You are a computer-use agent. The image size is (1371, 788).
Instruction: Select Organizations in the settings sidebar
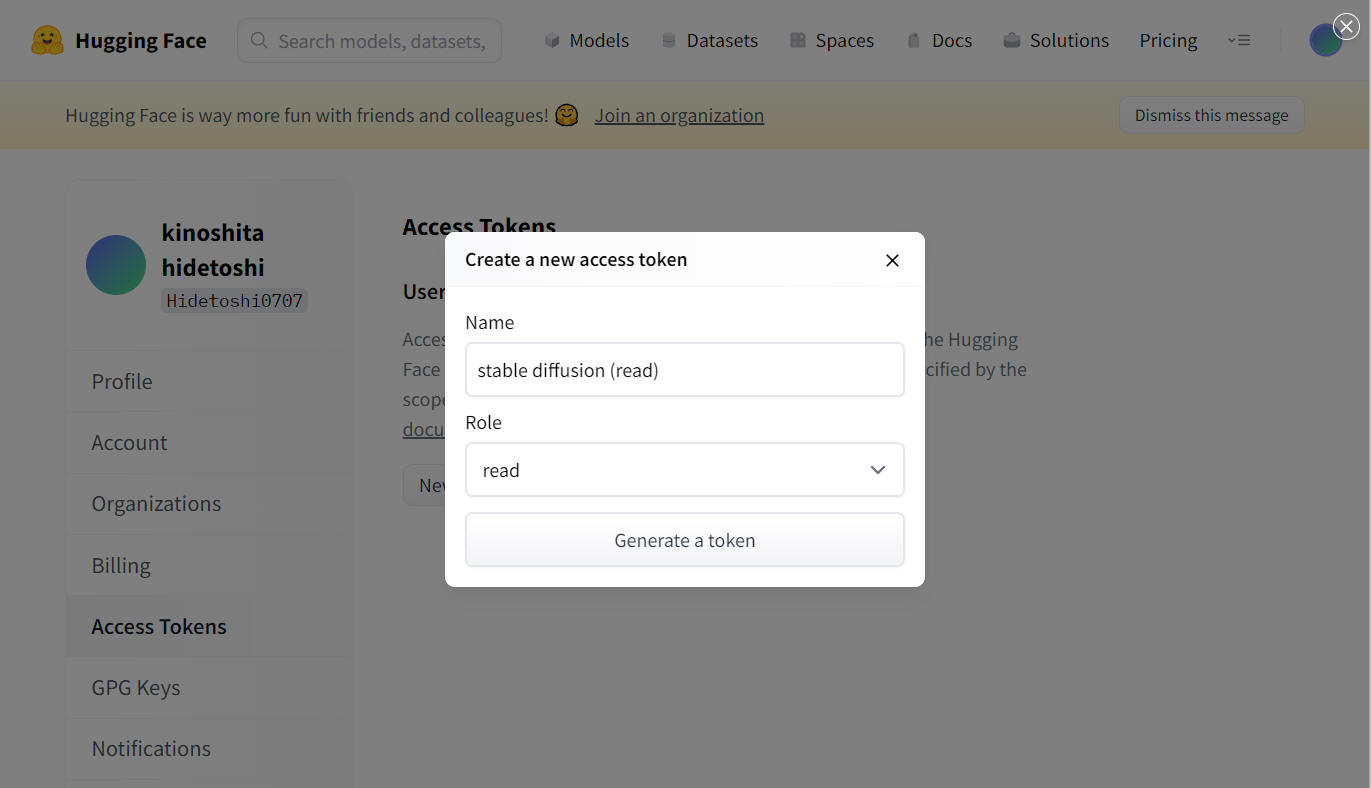(209, 503)
